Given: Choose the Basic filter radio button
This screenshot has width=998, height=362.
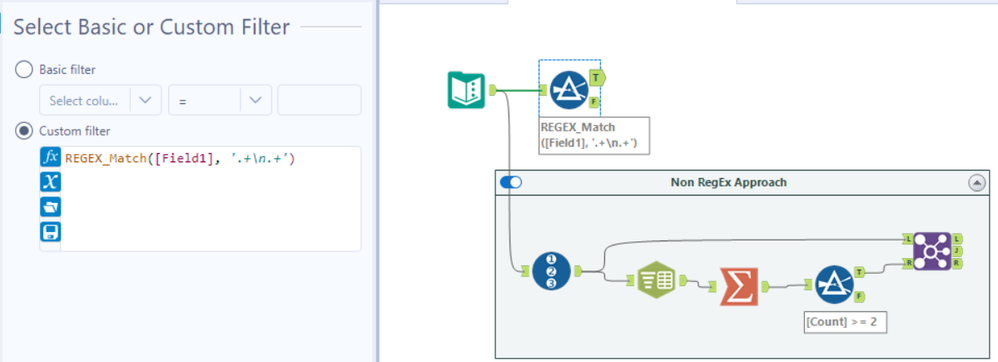Looking at the screenshot, I should pos(24,69).
